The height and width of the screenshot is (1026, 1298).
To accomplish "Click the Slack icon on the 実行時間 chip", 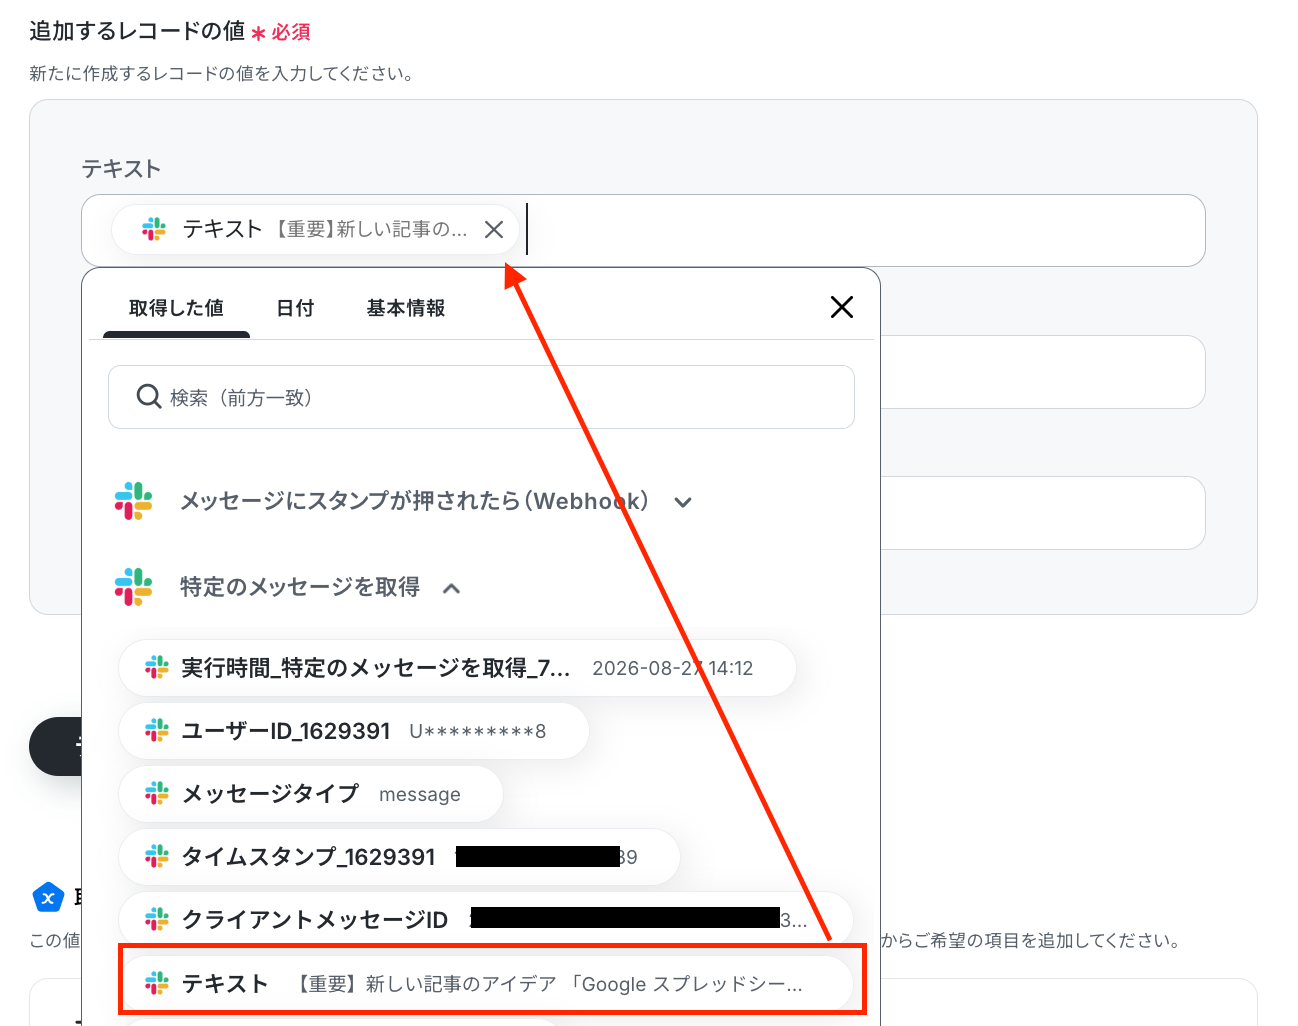I will (157, 668).
